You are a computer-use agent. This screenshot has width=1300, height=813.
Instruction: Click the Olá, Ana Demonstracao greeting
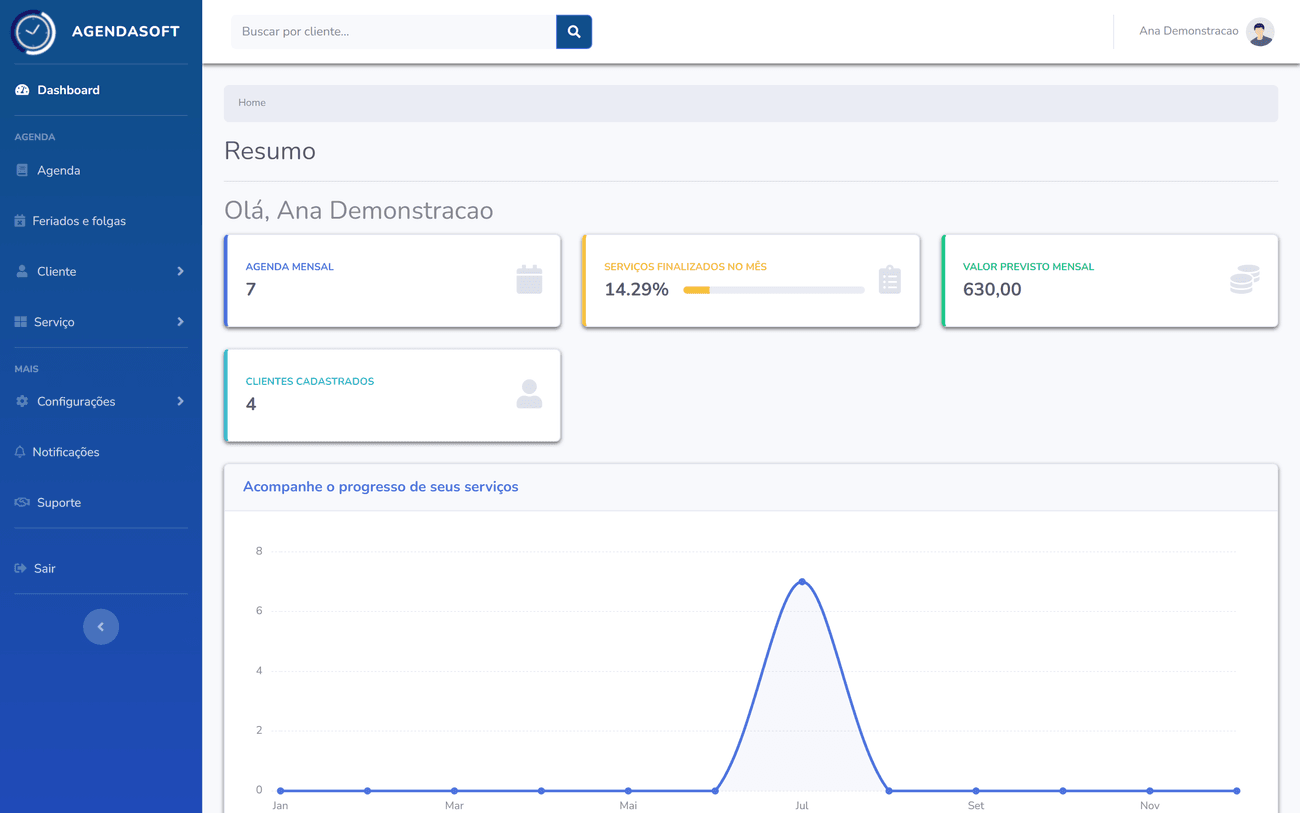358,211
